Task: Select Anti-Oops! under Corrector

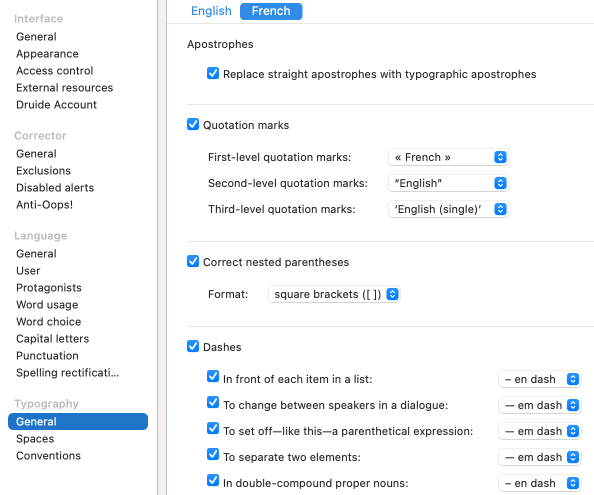Action: coord(44,205)
